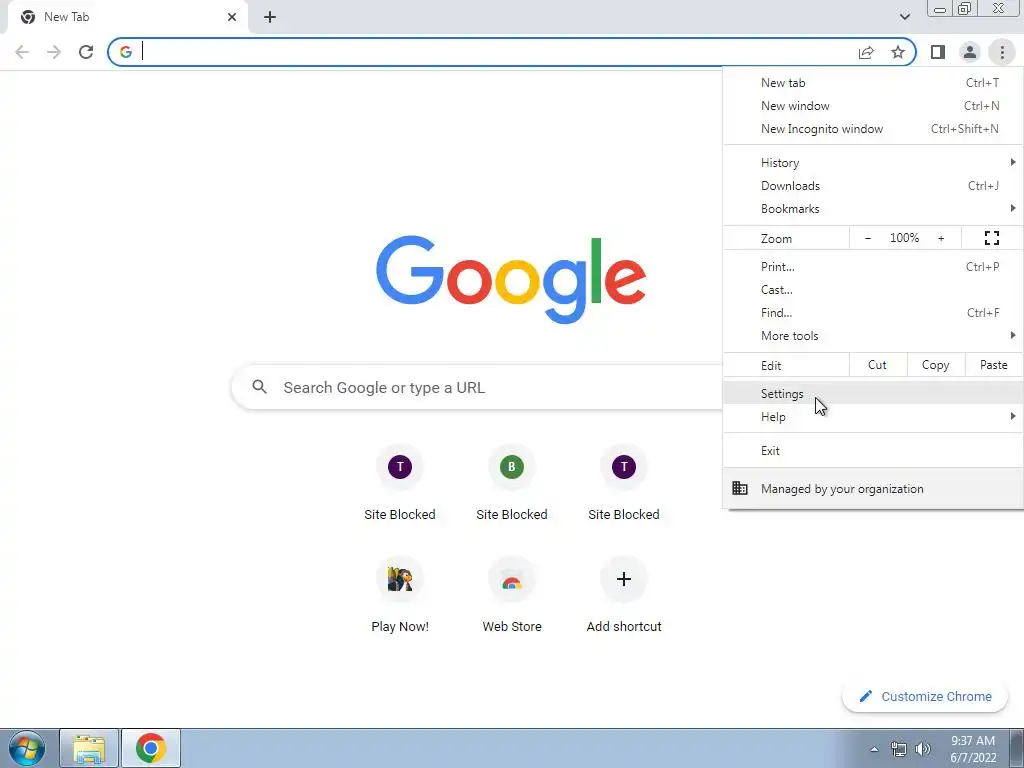Click the Add shortcut plus icon
Viewport: 1024px width, 768px height.
pyautogui.click(x=624, y=579)
